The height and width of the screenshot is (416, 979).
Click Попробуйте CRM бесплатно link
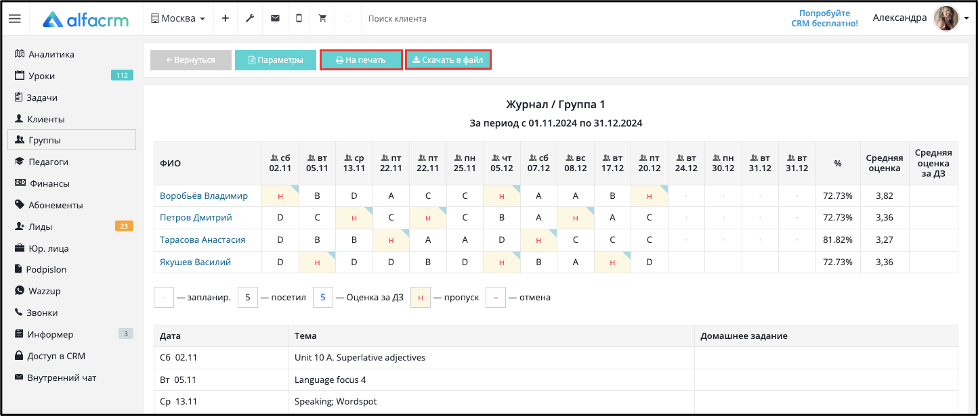pyautogui.click(x=829, y=18)
